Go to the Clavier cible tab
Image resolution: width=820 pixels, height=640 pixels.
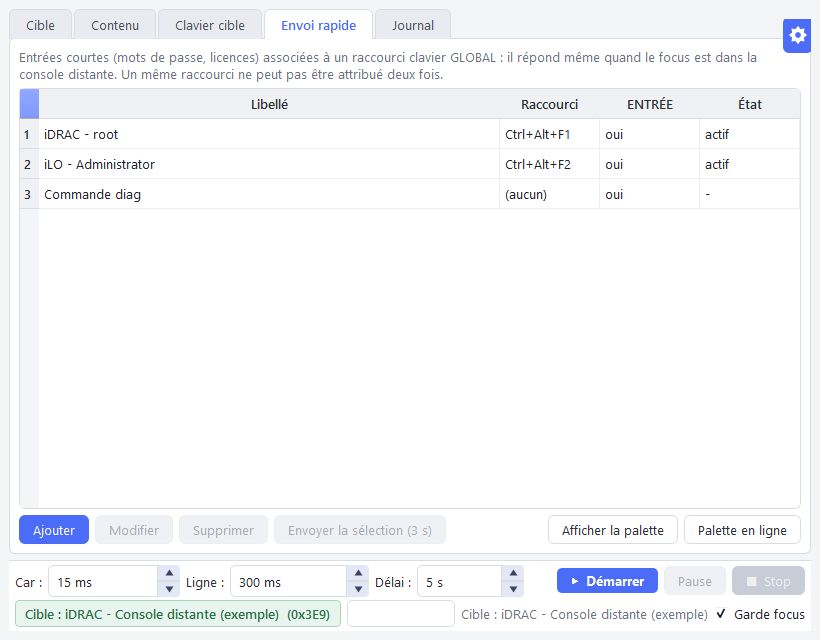tap(210, 25)
